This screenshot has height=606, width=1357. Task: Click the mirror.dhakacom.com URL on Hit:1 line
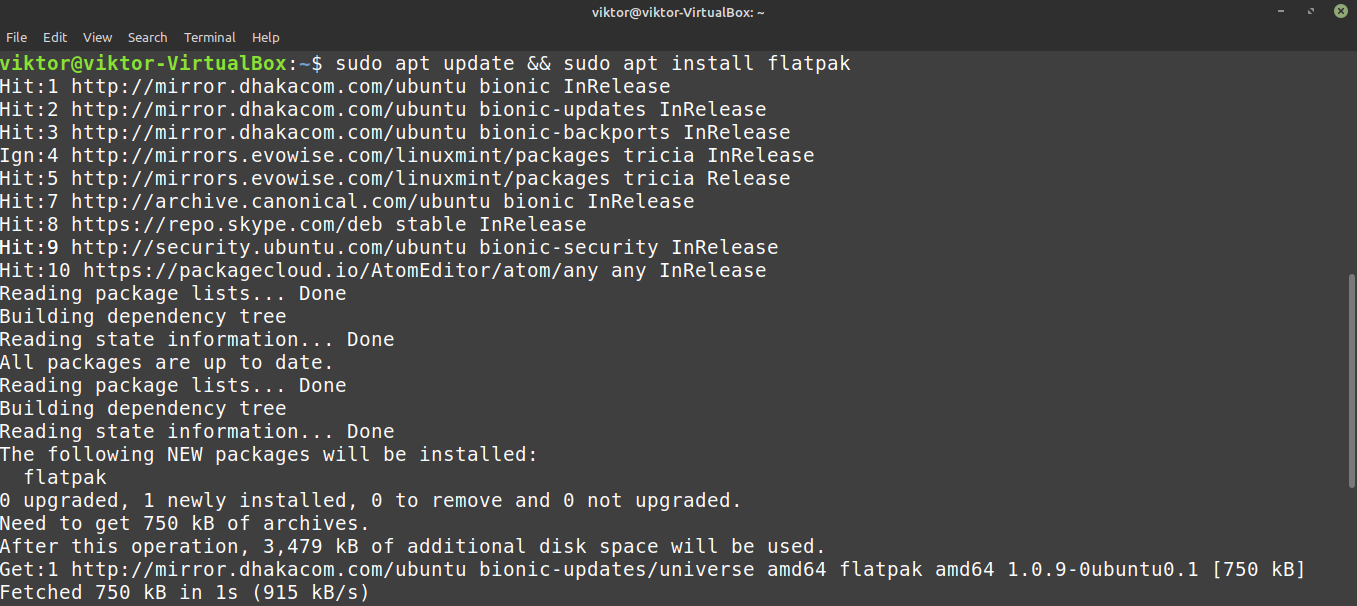pyautogui.click(x=262, y=86)
